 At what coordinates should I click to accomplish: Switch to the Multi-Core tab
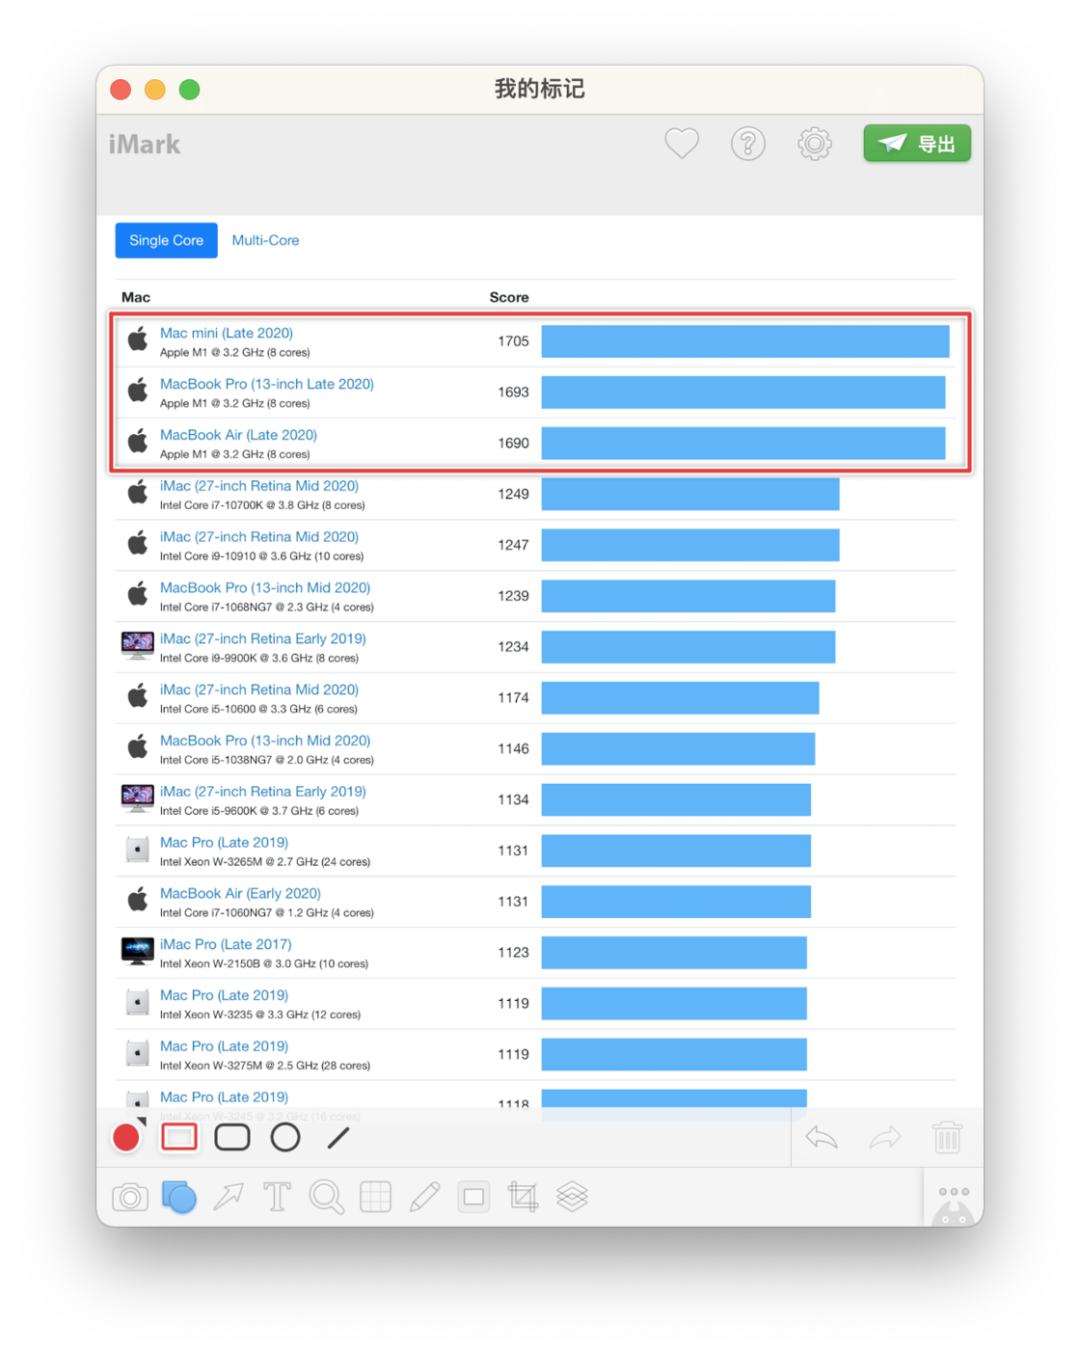pos(265,240)
